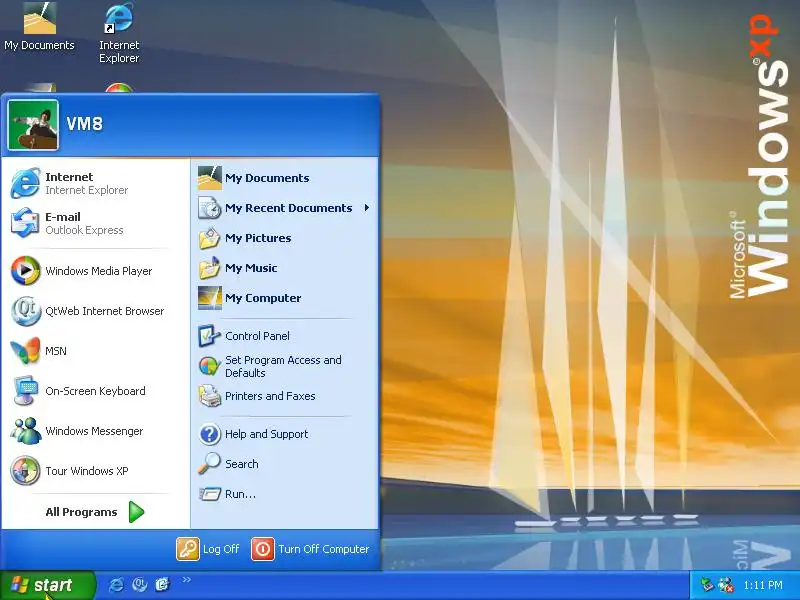The width and height of the screenshot is (800, 600).
Task: Click the Search magnifier icon
Action: click(210, 464)
